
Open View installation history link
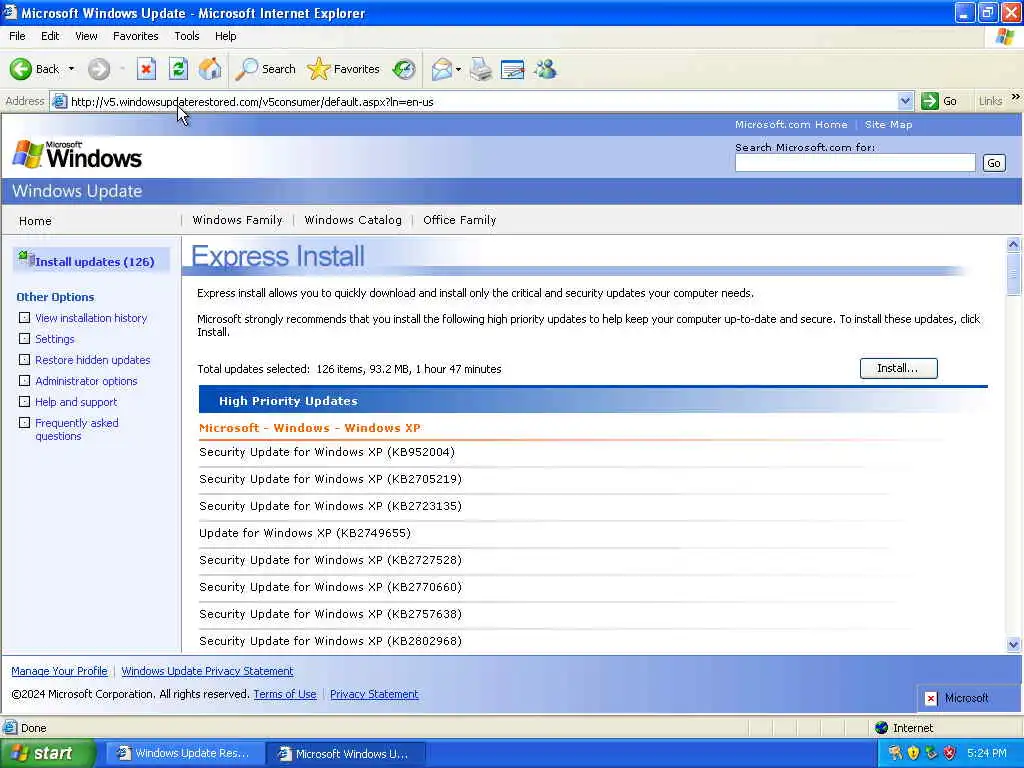tap(91, 318)
